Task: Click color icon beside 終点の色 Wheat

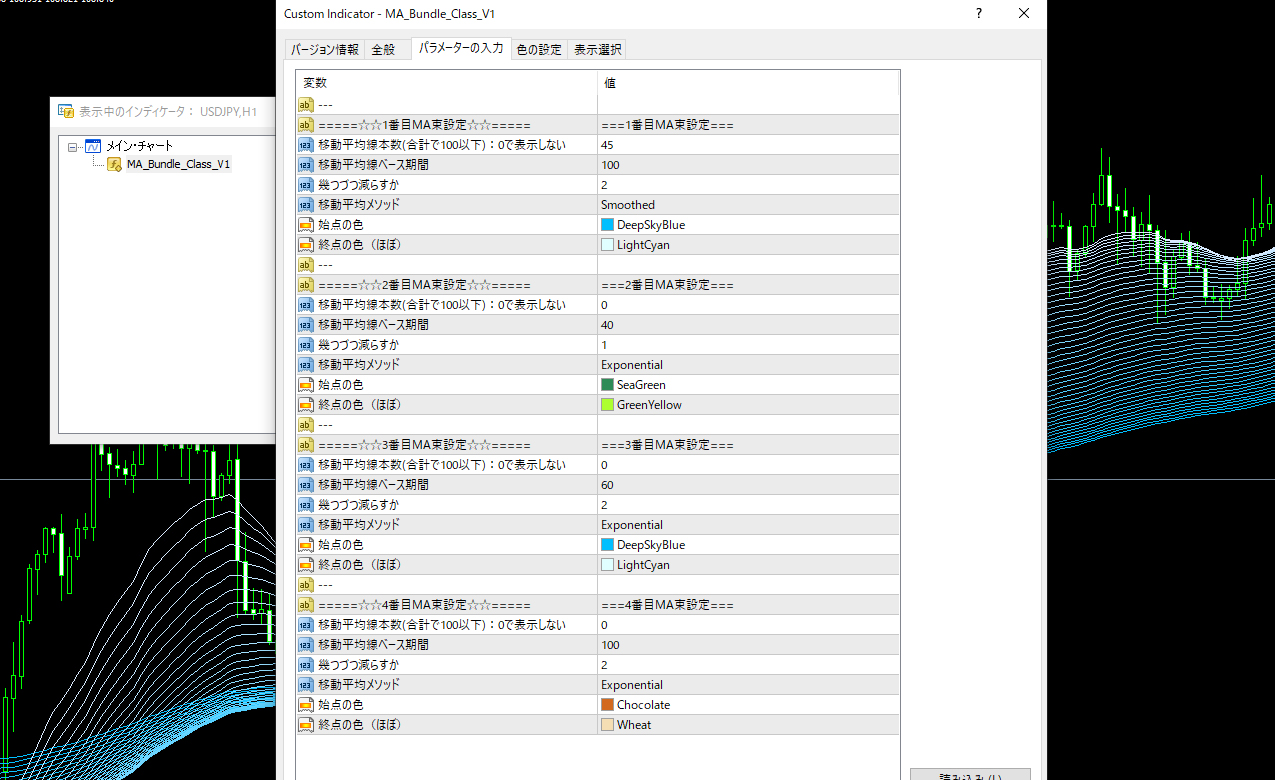Action: [306, 725]
